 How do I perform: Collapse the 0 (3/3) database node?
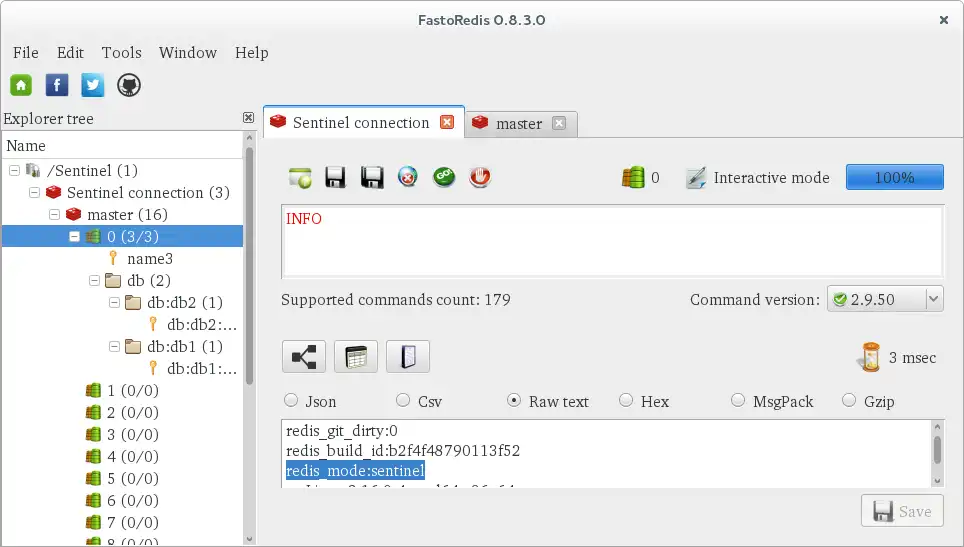coord(74,236)
